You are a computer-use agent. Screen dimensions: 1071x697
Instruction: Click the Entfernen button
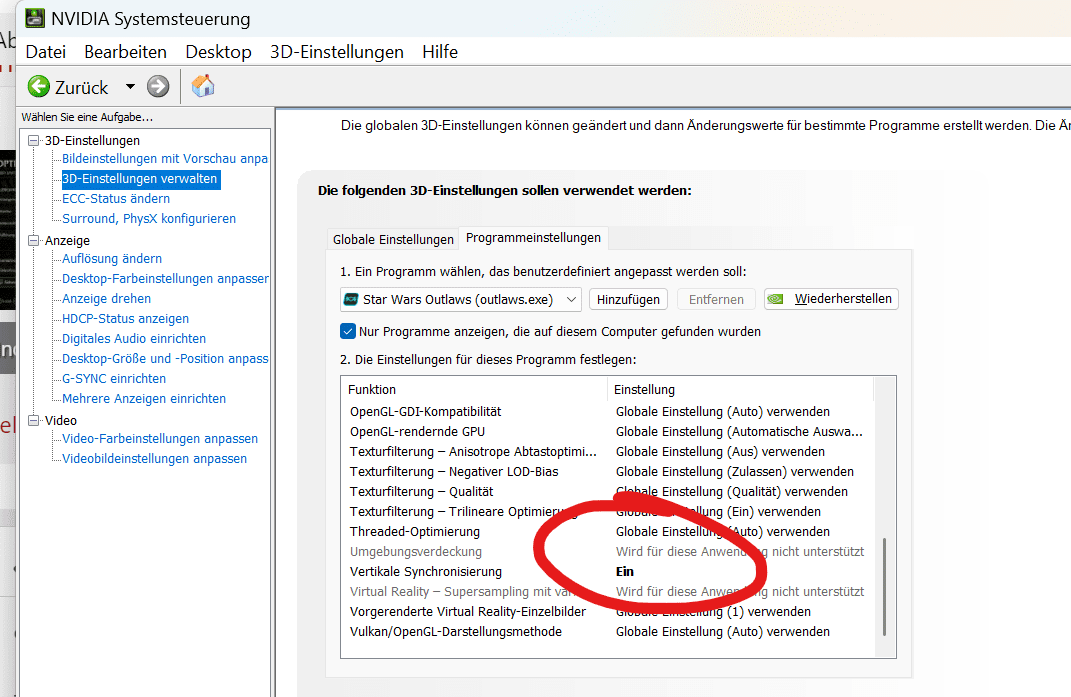716,299
